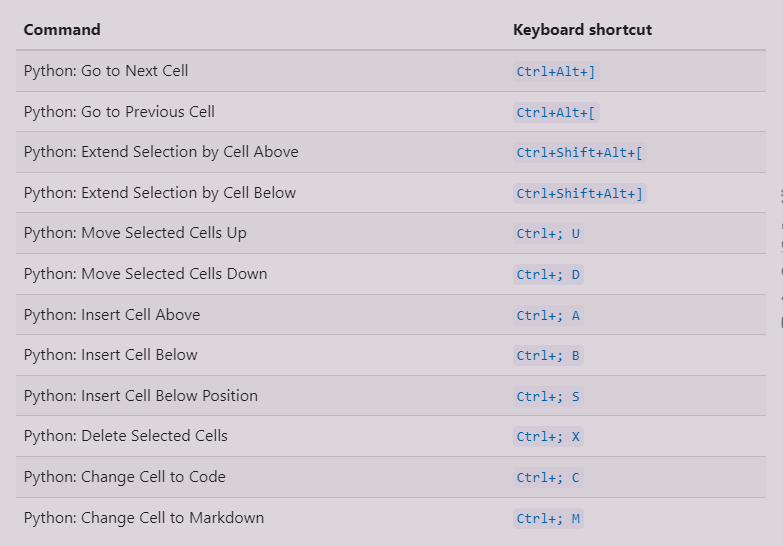Click the Ctrl+Alt+[ shortcut code

556,113
